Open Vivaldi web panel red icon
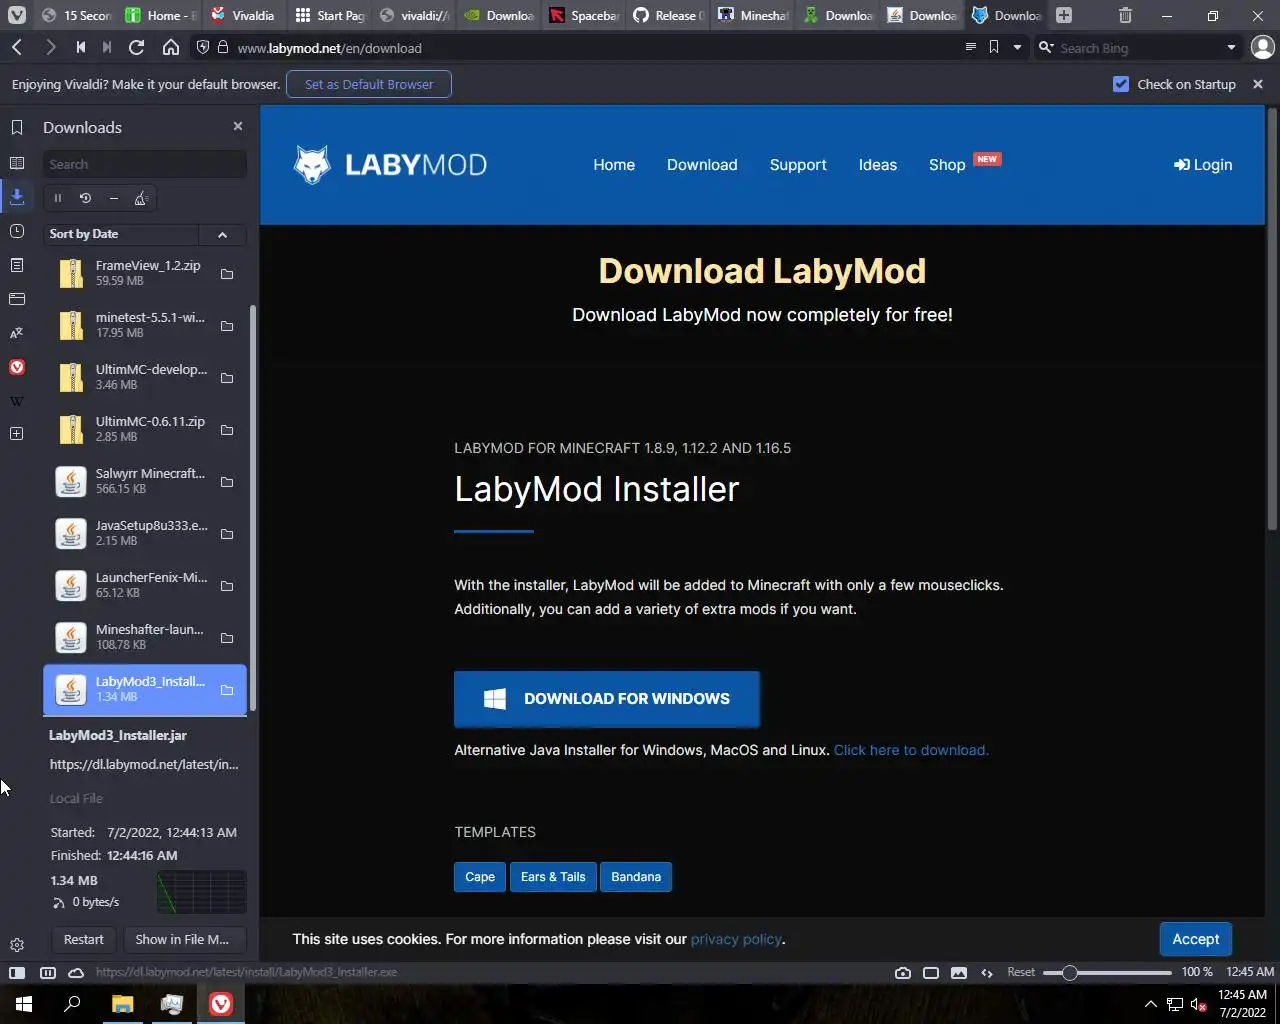1280x1024 pixels. coord(17,367)
